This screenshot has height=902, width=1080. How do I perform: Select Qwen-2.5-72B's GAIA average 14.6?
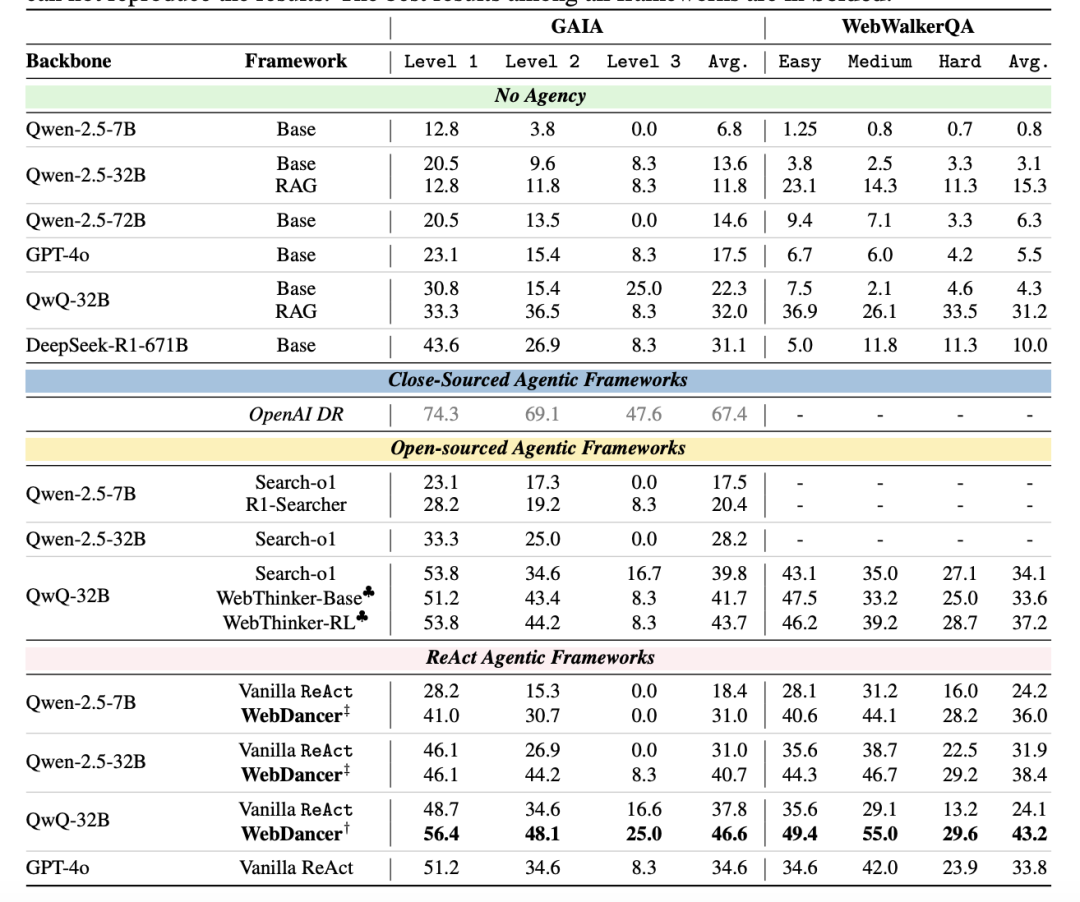[x=729, y=220]
